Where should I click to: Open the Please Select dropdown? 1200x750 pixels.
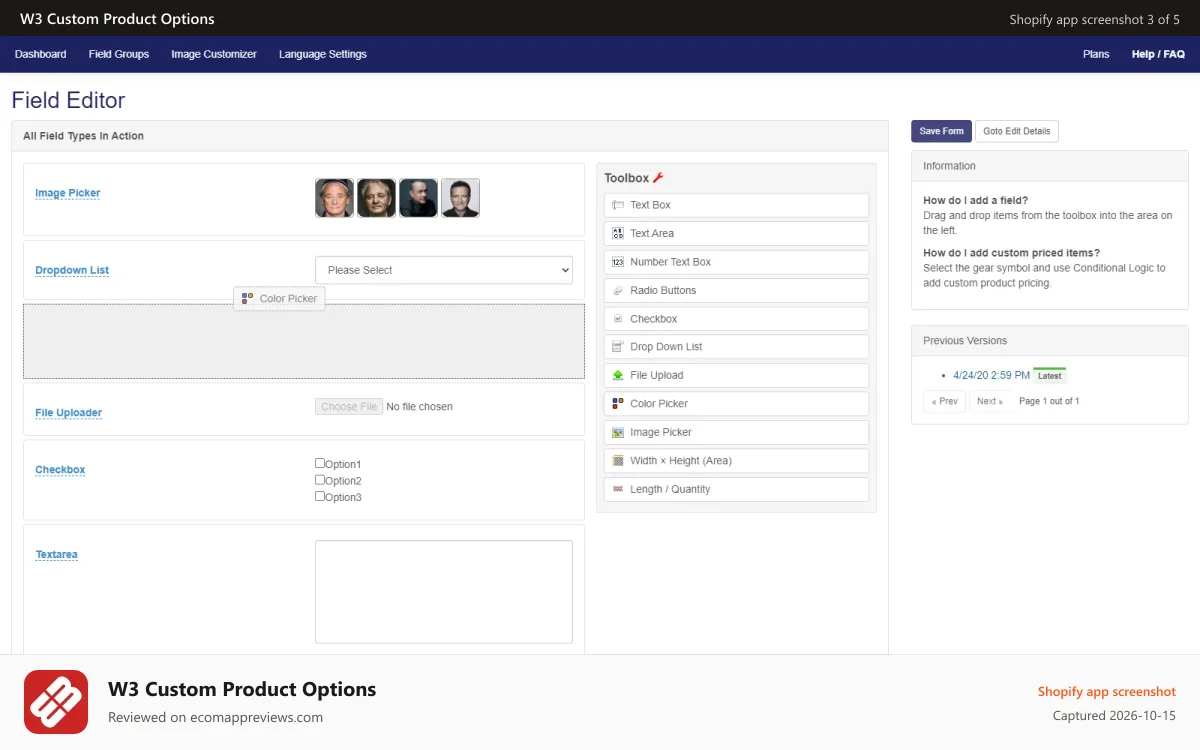444,270
